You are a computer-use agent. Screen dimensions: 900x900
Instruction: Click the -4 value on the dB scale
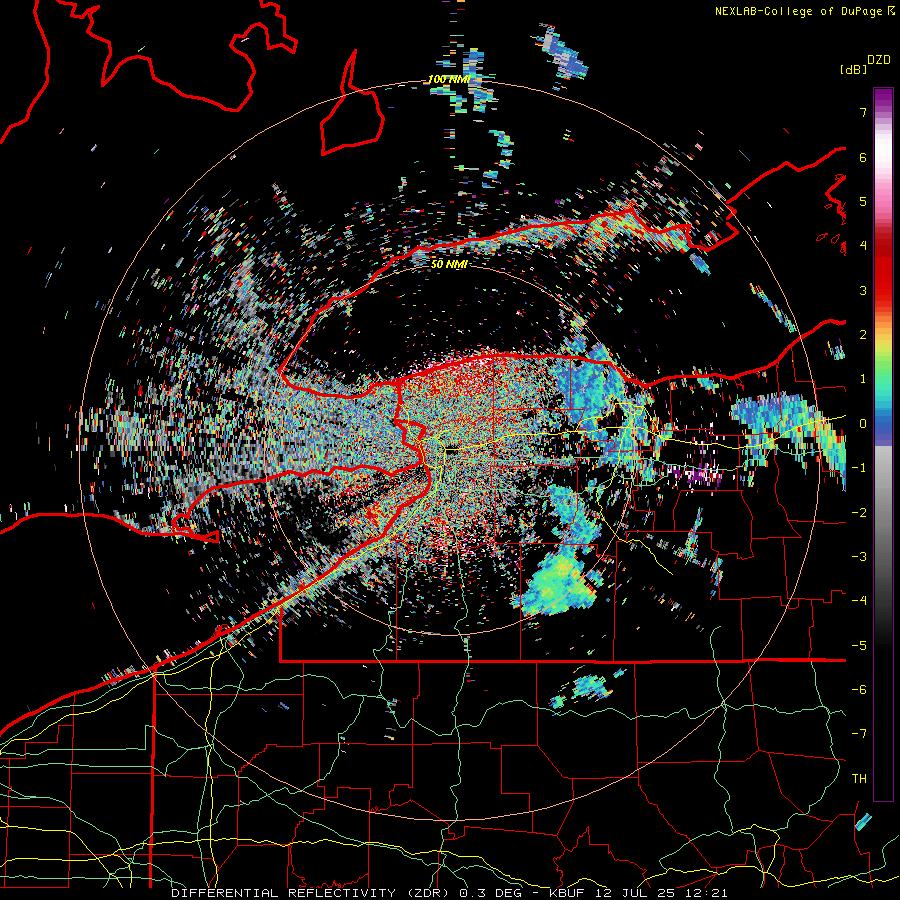pyautogui.click(x=859, y=601)
